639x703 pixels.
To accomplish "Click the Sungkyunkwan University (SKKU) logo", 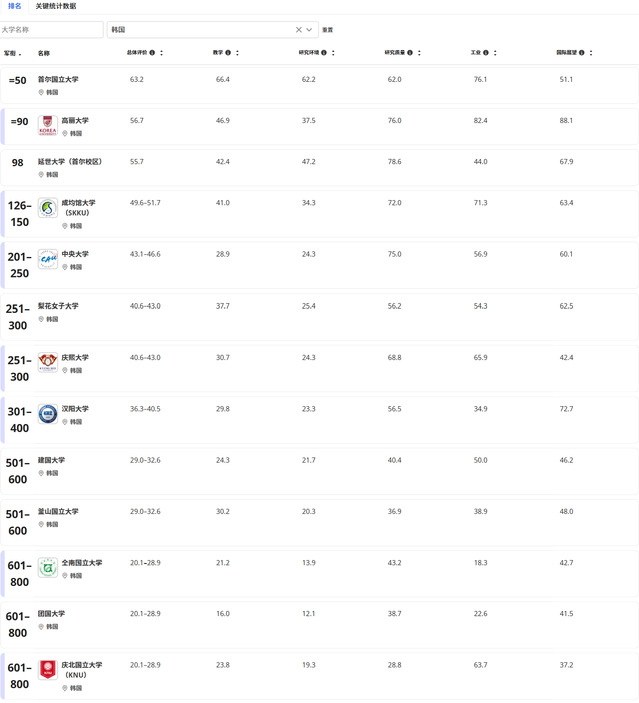I will [x=47, y=208].
